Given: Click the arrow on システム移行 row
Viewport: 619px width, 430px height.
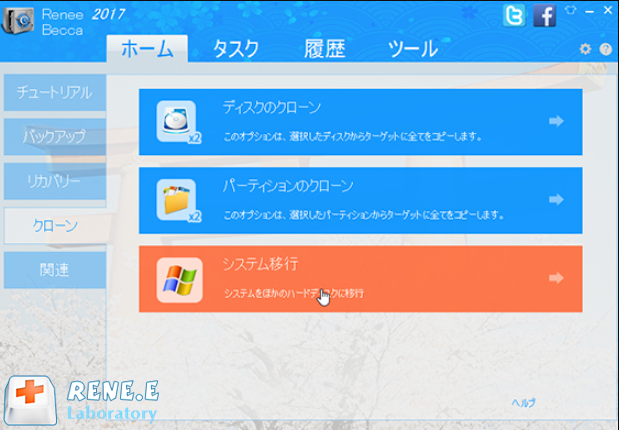Looking at the screenshot, I should (556, 278).
